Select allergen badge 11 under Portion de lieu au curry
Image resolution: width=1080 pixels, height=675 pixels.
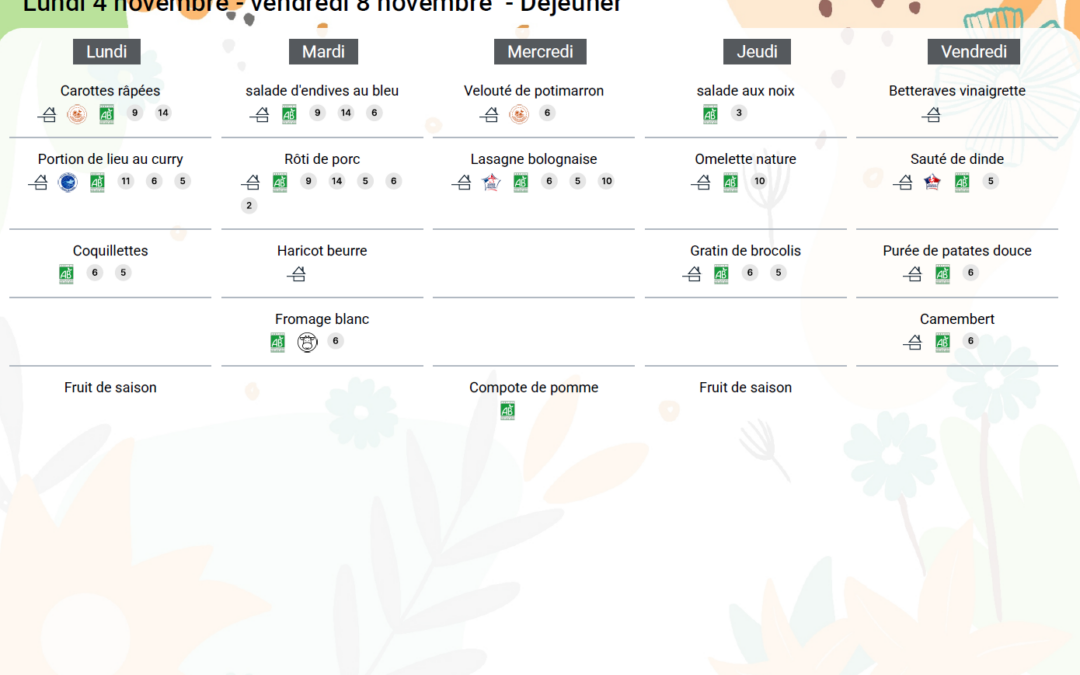[x=125, y=181]
